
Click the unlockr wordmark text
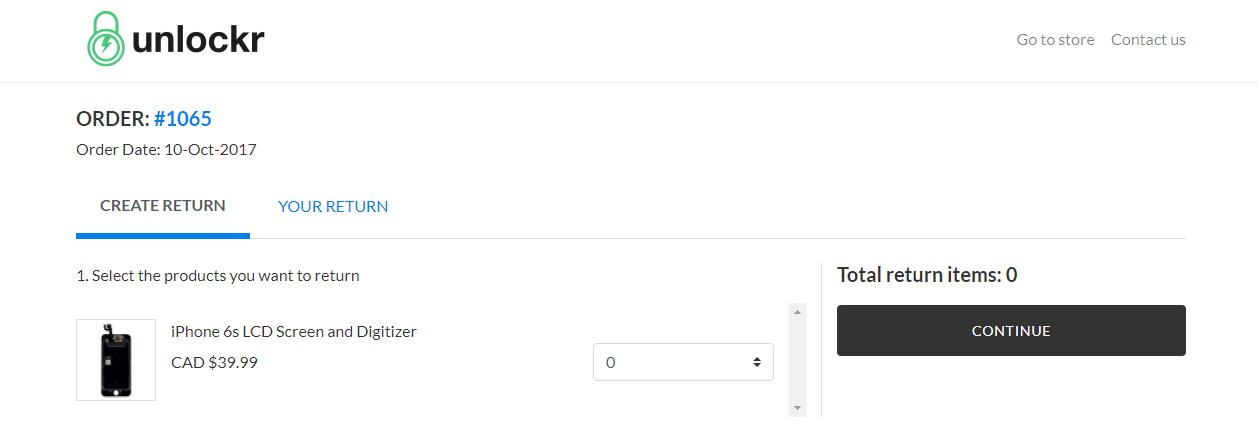[x=198, y=41]
